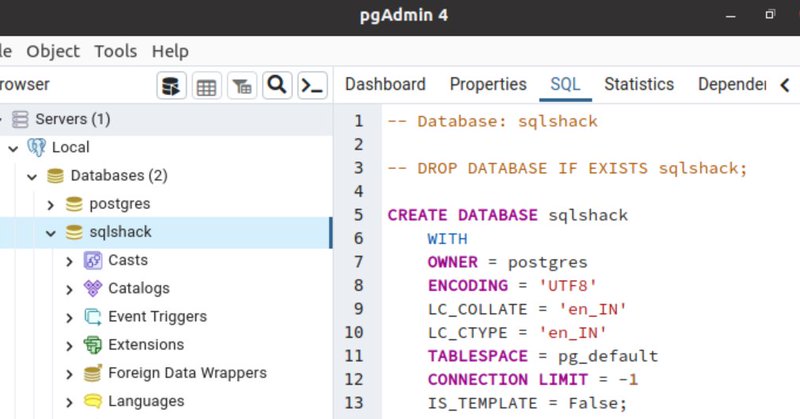Select the SQL tab
The width and height of the screenshot is (800, 419).
click(x=565, y=84)
